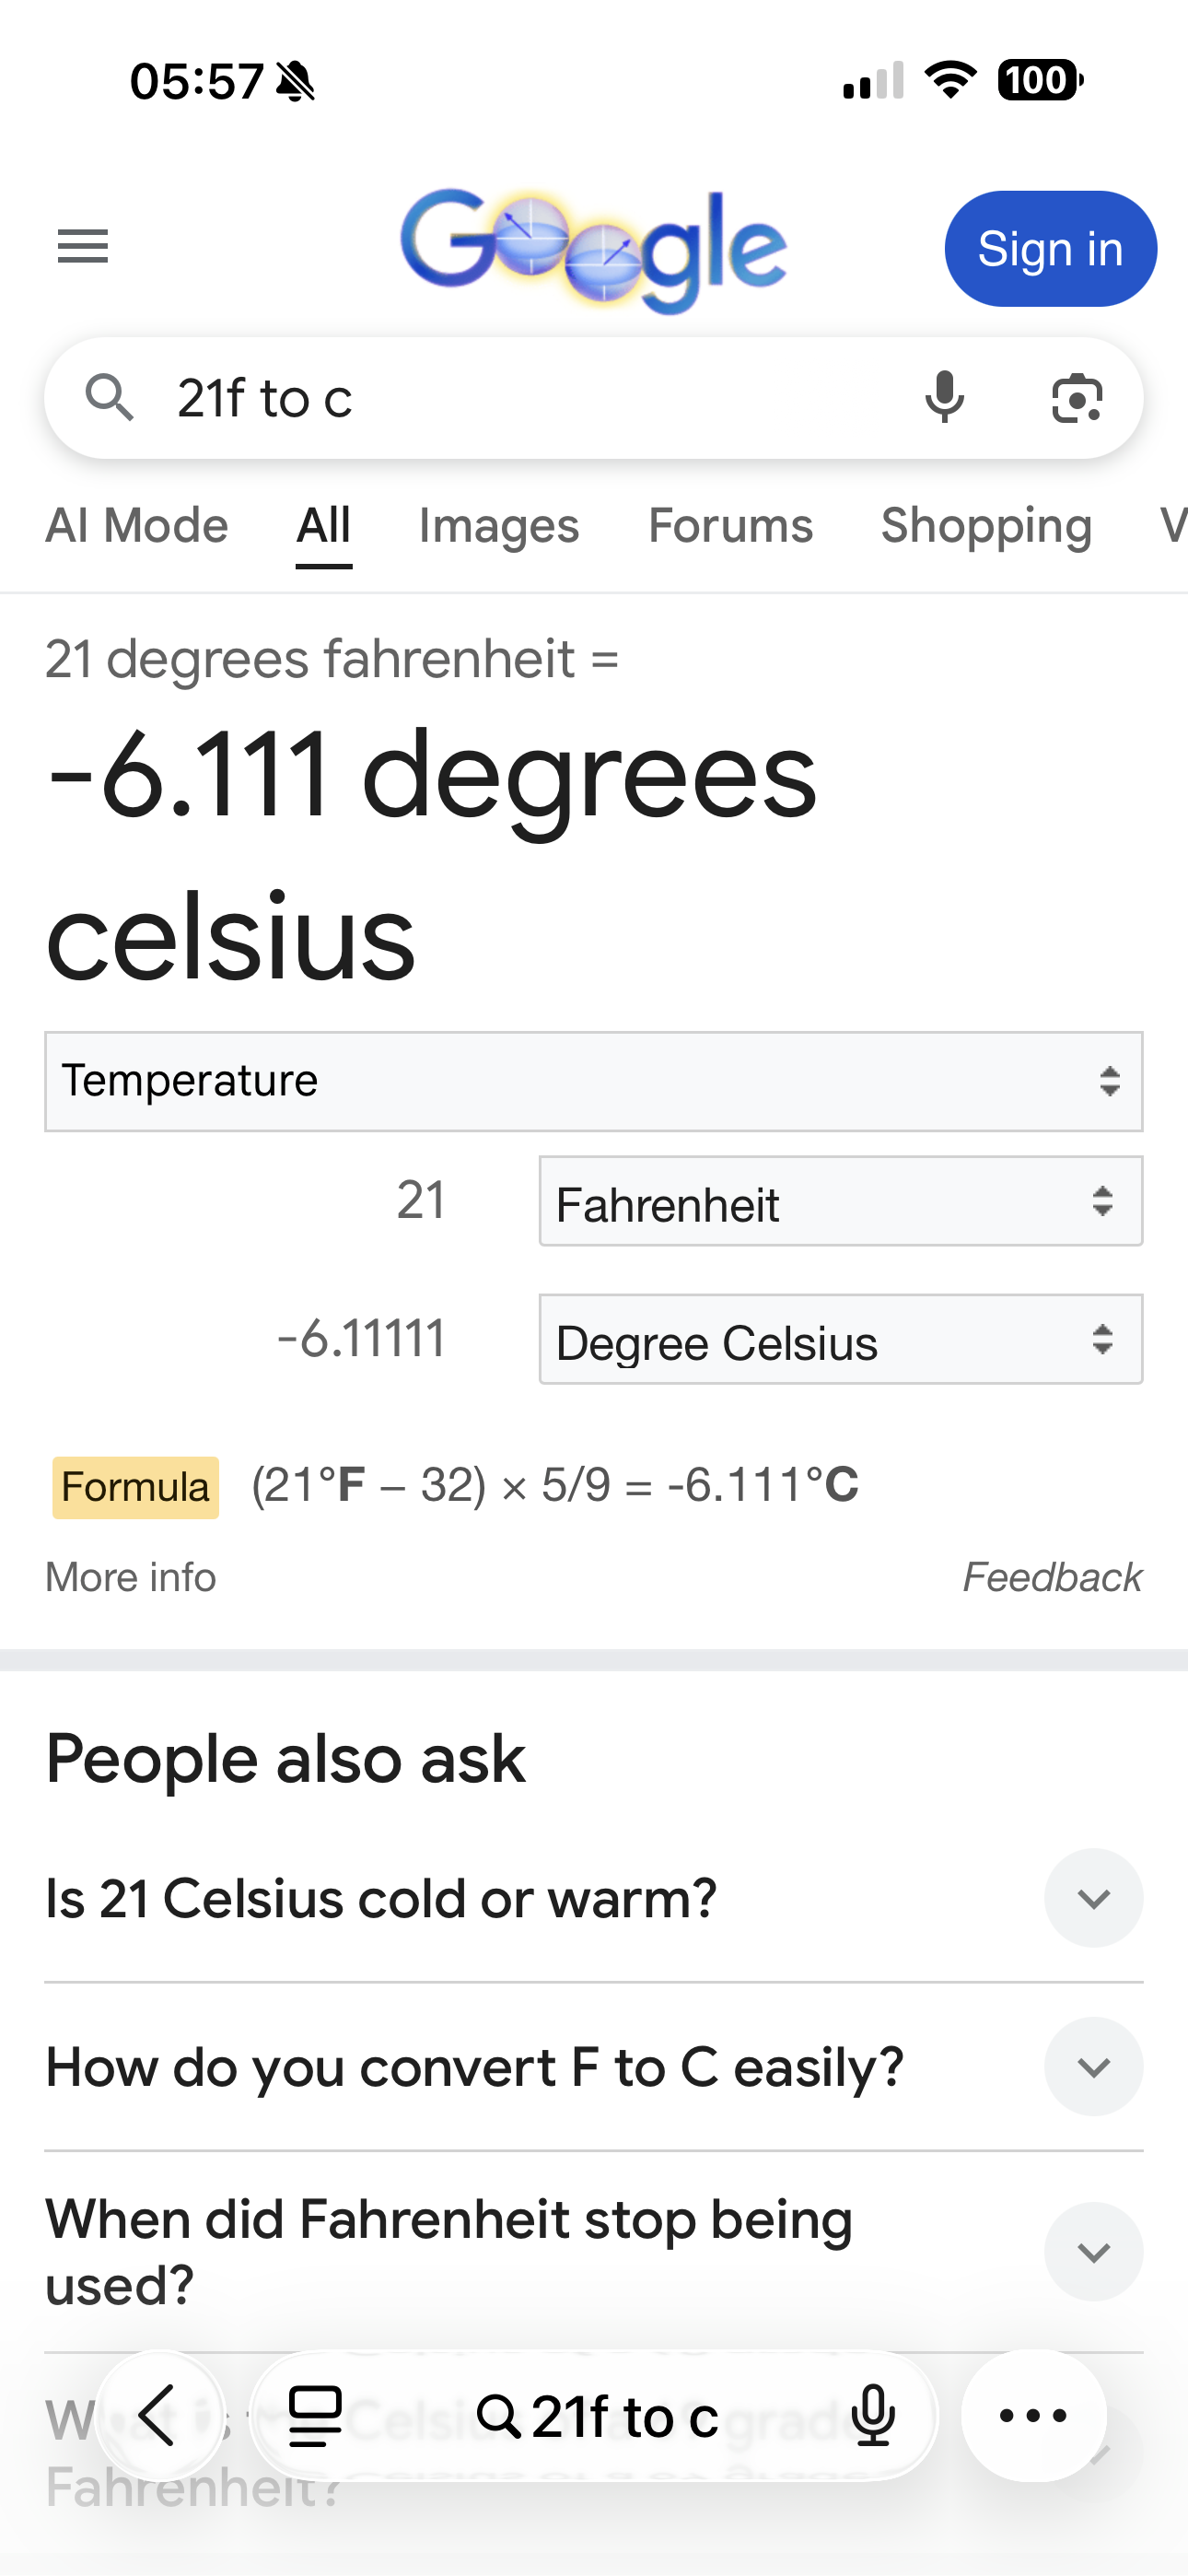The image size is (1188, 2576).
Task: Open Google Lens camera search icon
Action: pyautogui.click(x=1077, y=398)
